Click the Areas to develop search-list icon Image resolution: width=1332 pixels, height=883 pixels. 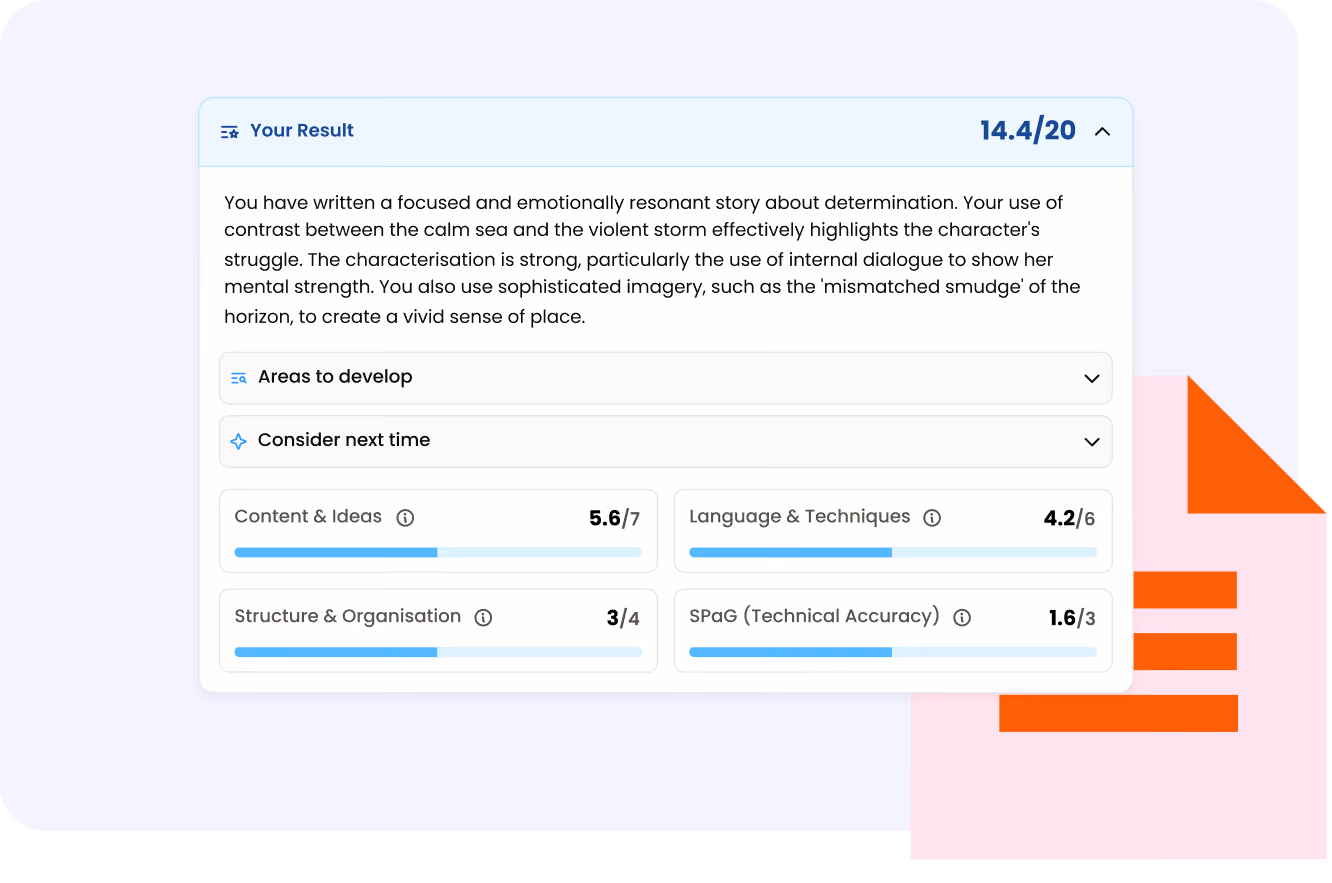click(x=238, y=378)
